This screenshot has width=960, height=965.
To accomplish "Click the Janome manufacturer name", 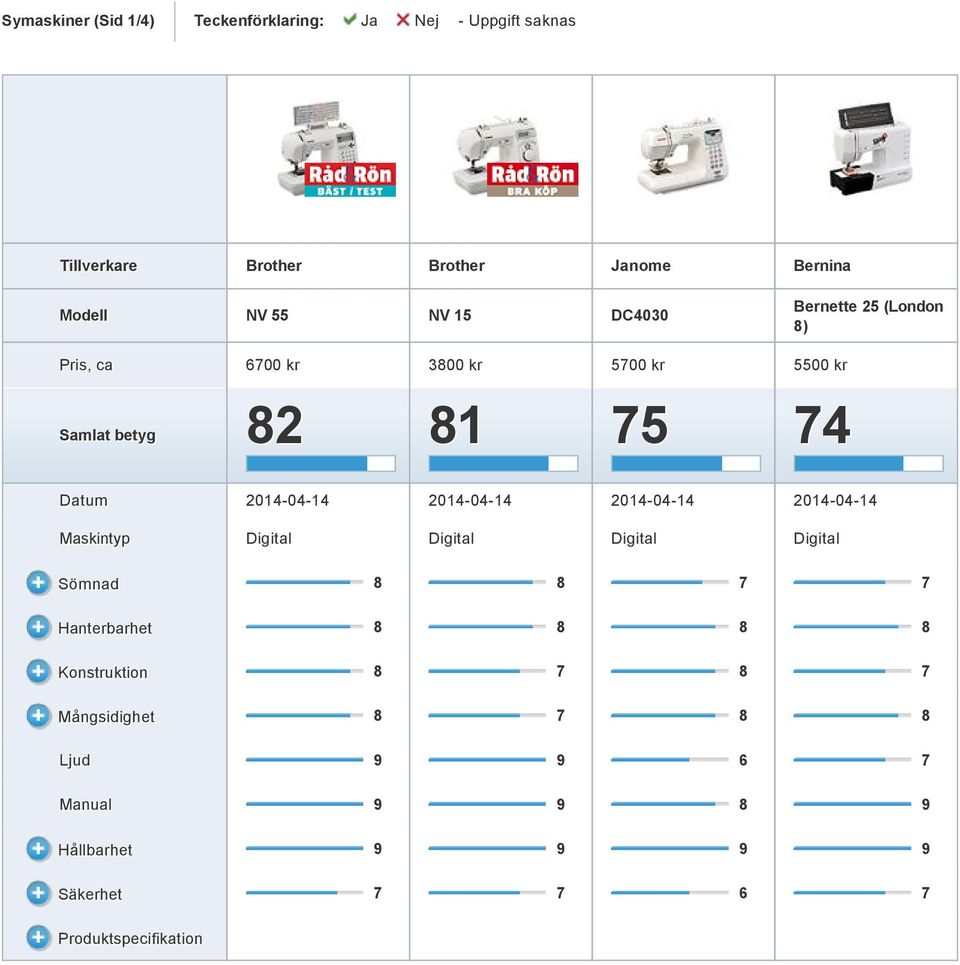I will click(x=641, y=266).
